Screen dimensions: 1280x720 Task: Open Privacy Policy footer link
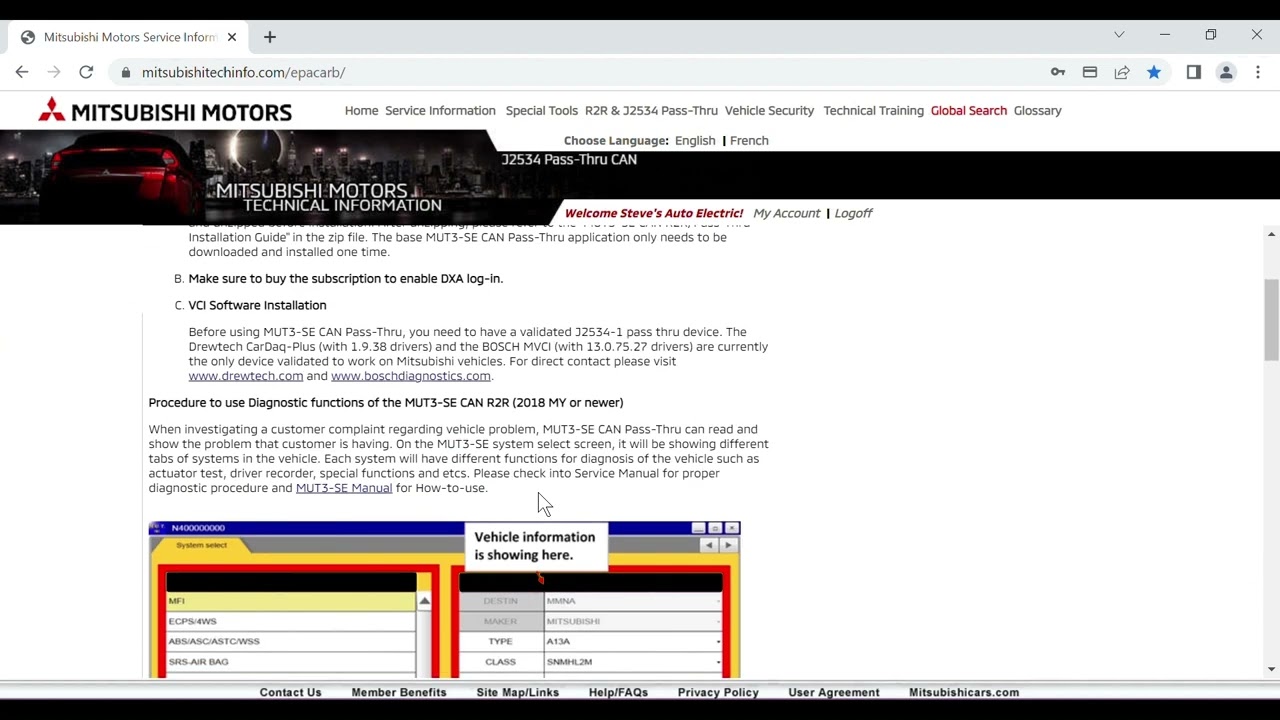718,692
